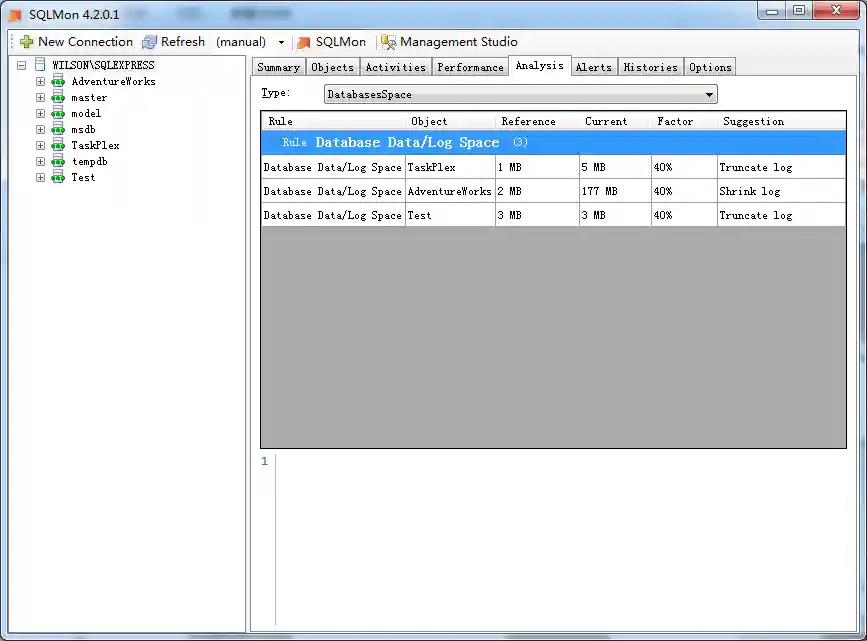
Task: Open the Alerts tab
Action: click(594, 66)
